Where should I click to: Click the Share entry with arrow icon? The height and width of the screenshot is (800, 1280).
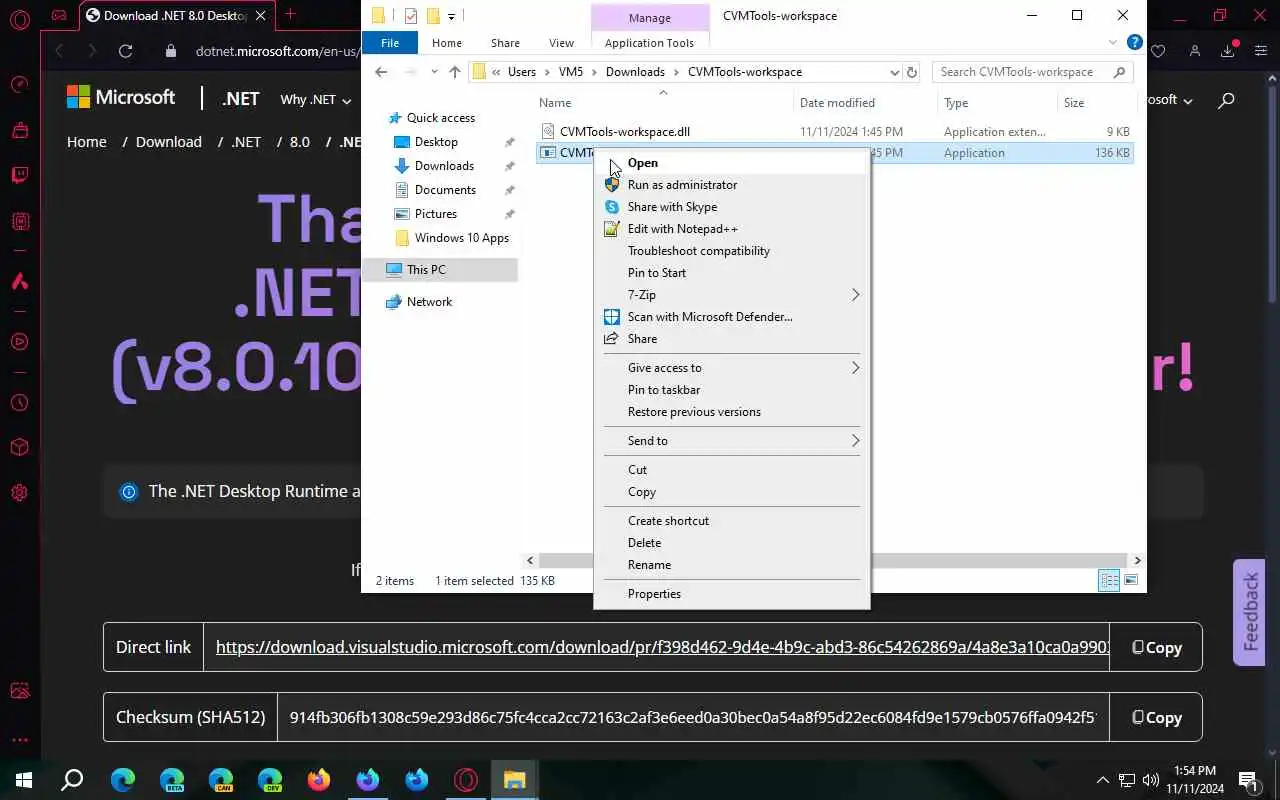tap(732, 339)
